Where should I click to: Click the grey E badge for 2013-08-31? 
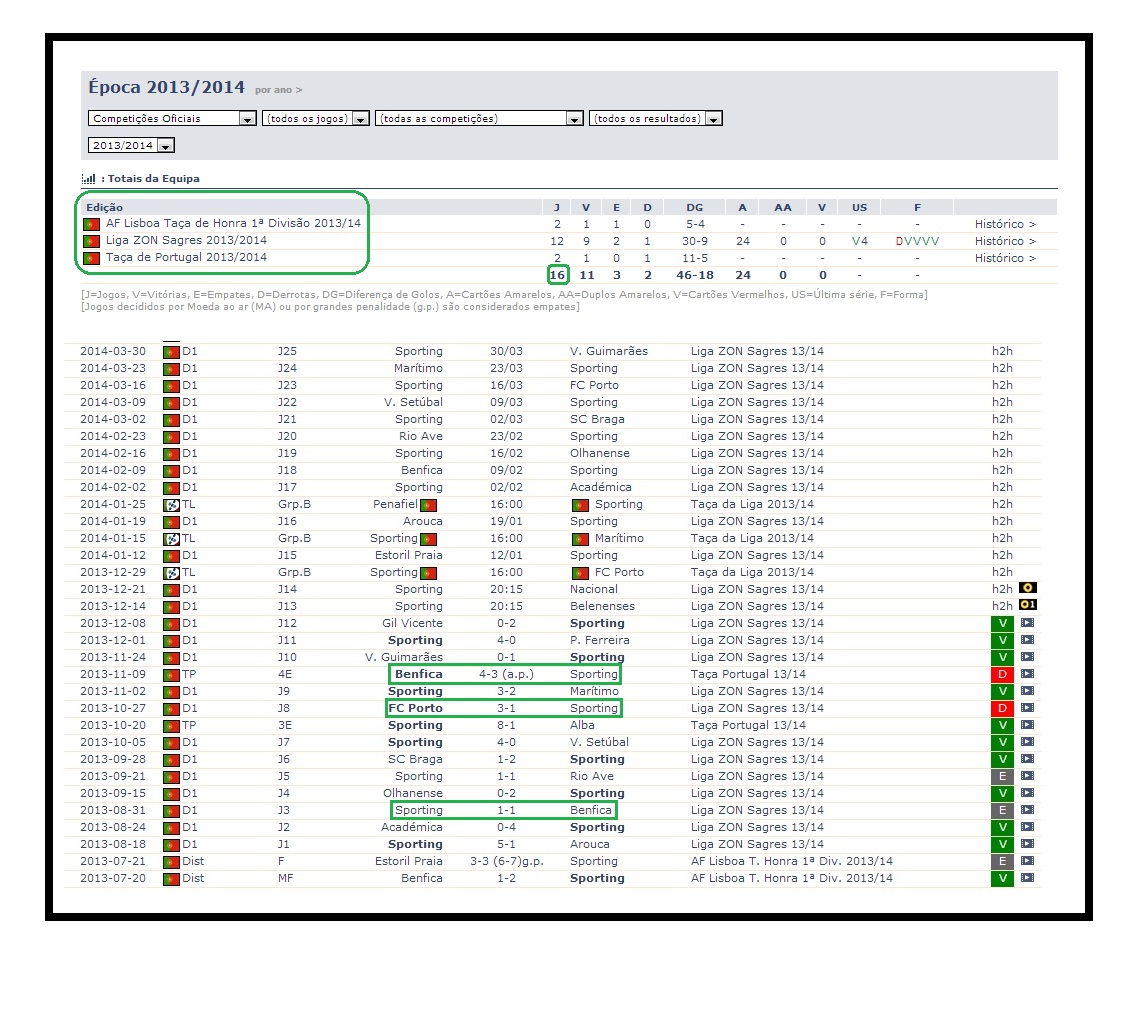[x=1003, y=810]
